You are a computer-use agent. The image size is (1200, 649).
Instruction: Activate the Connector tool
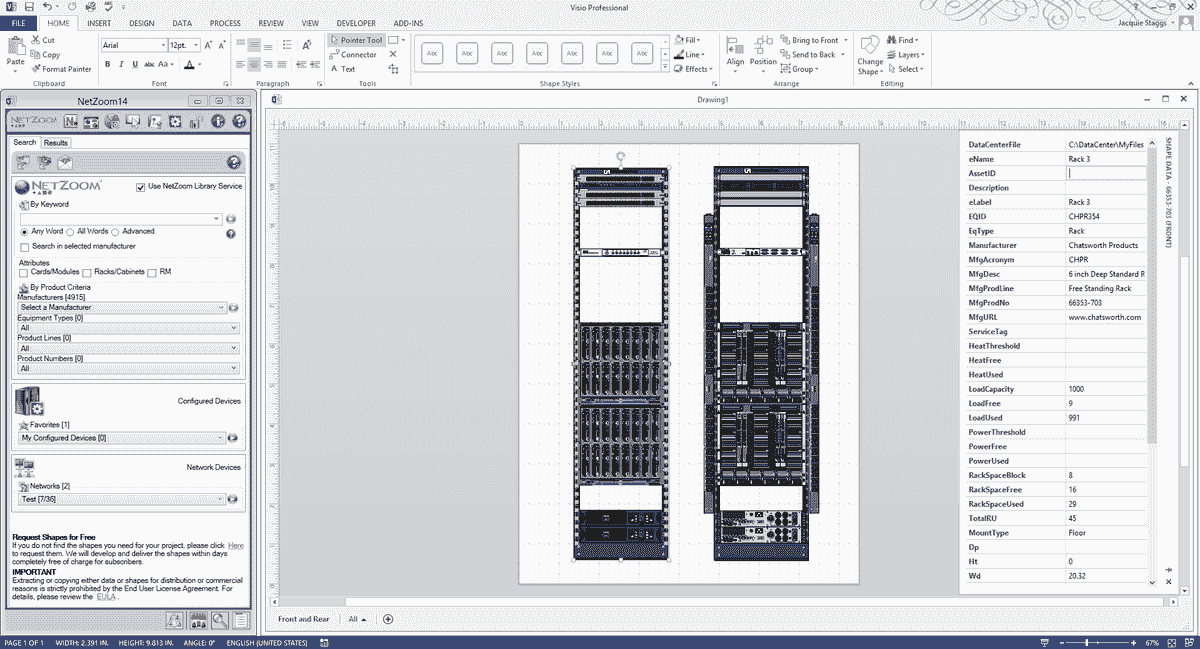coord(352,54)
